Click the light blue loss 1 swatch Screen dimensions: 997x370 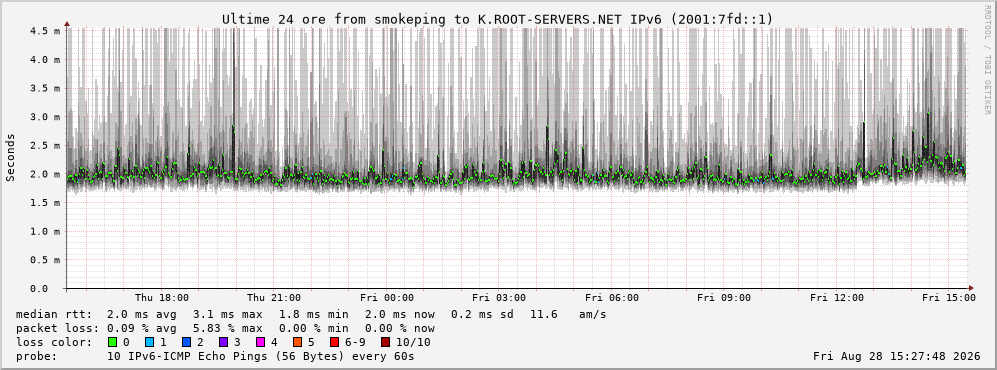[149, 342]
